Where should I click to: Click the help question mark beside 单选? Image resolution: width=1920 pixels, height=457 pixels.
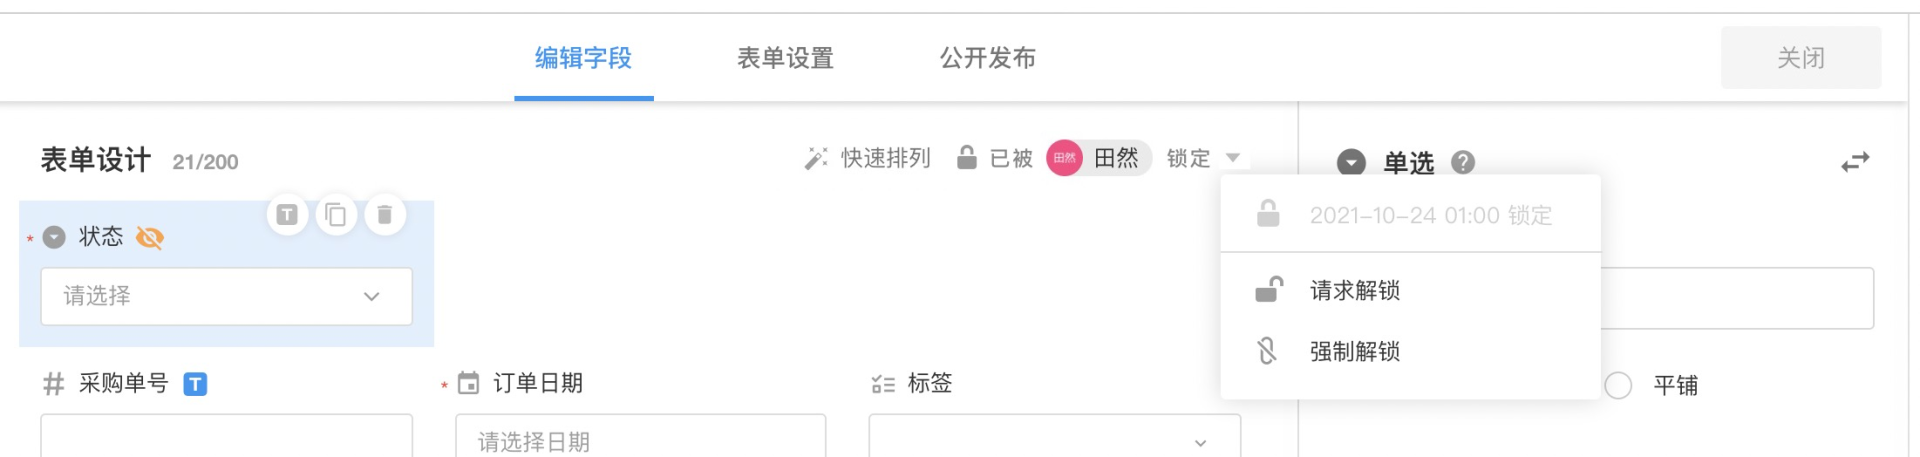pyautogui.click(x=1463, y=162)
